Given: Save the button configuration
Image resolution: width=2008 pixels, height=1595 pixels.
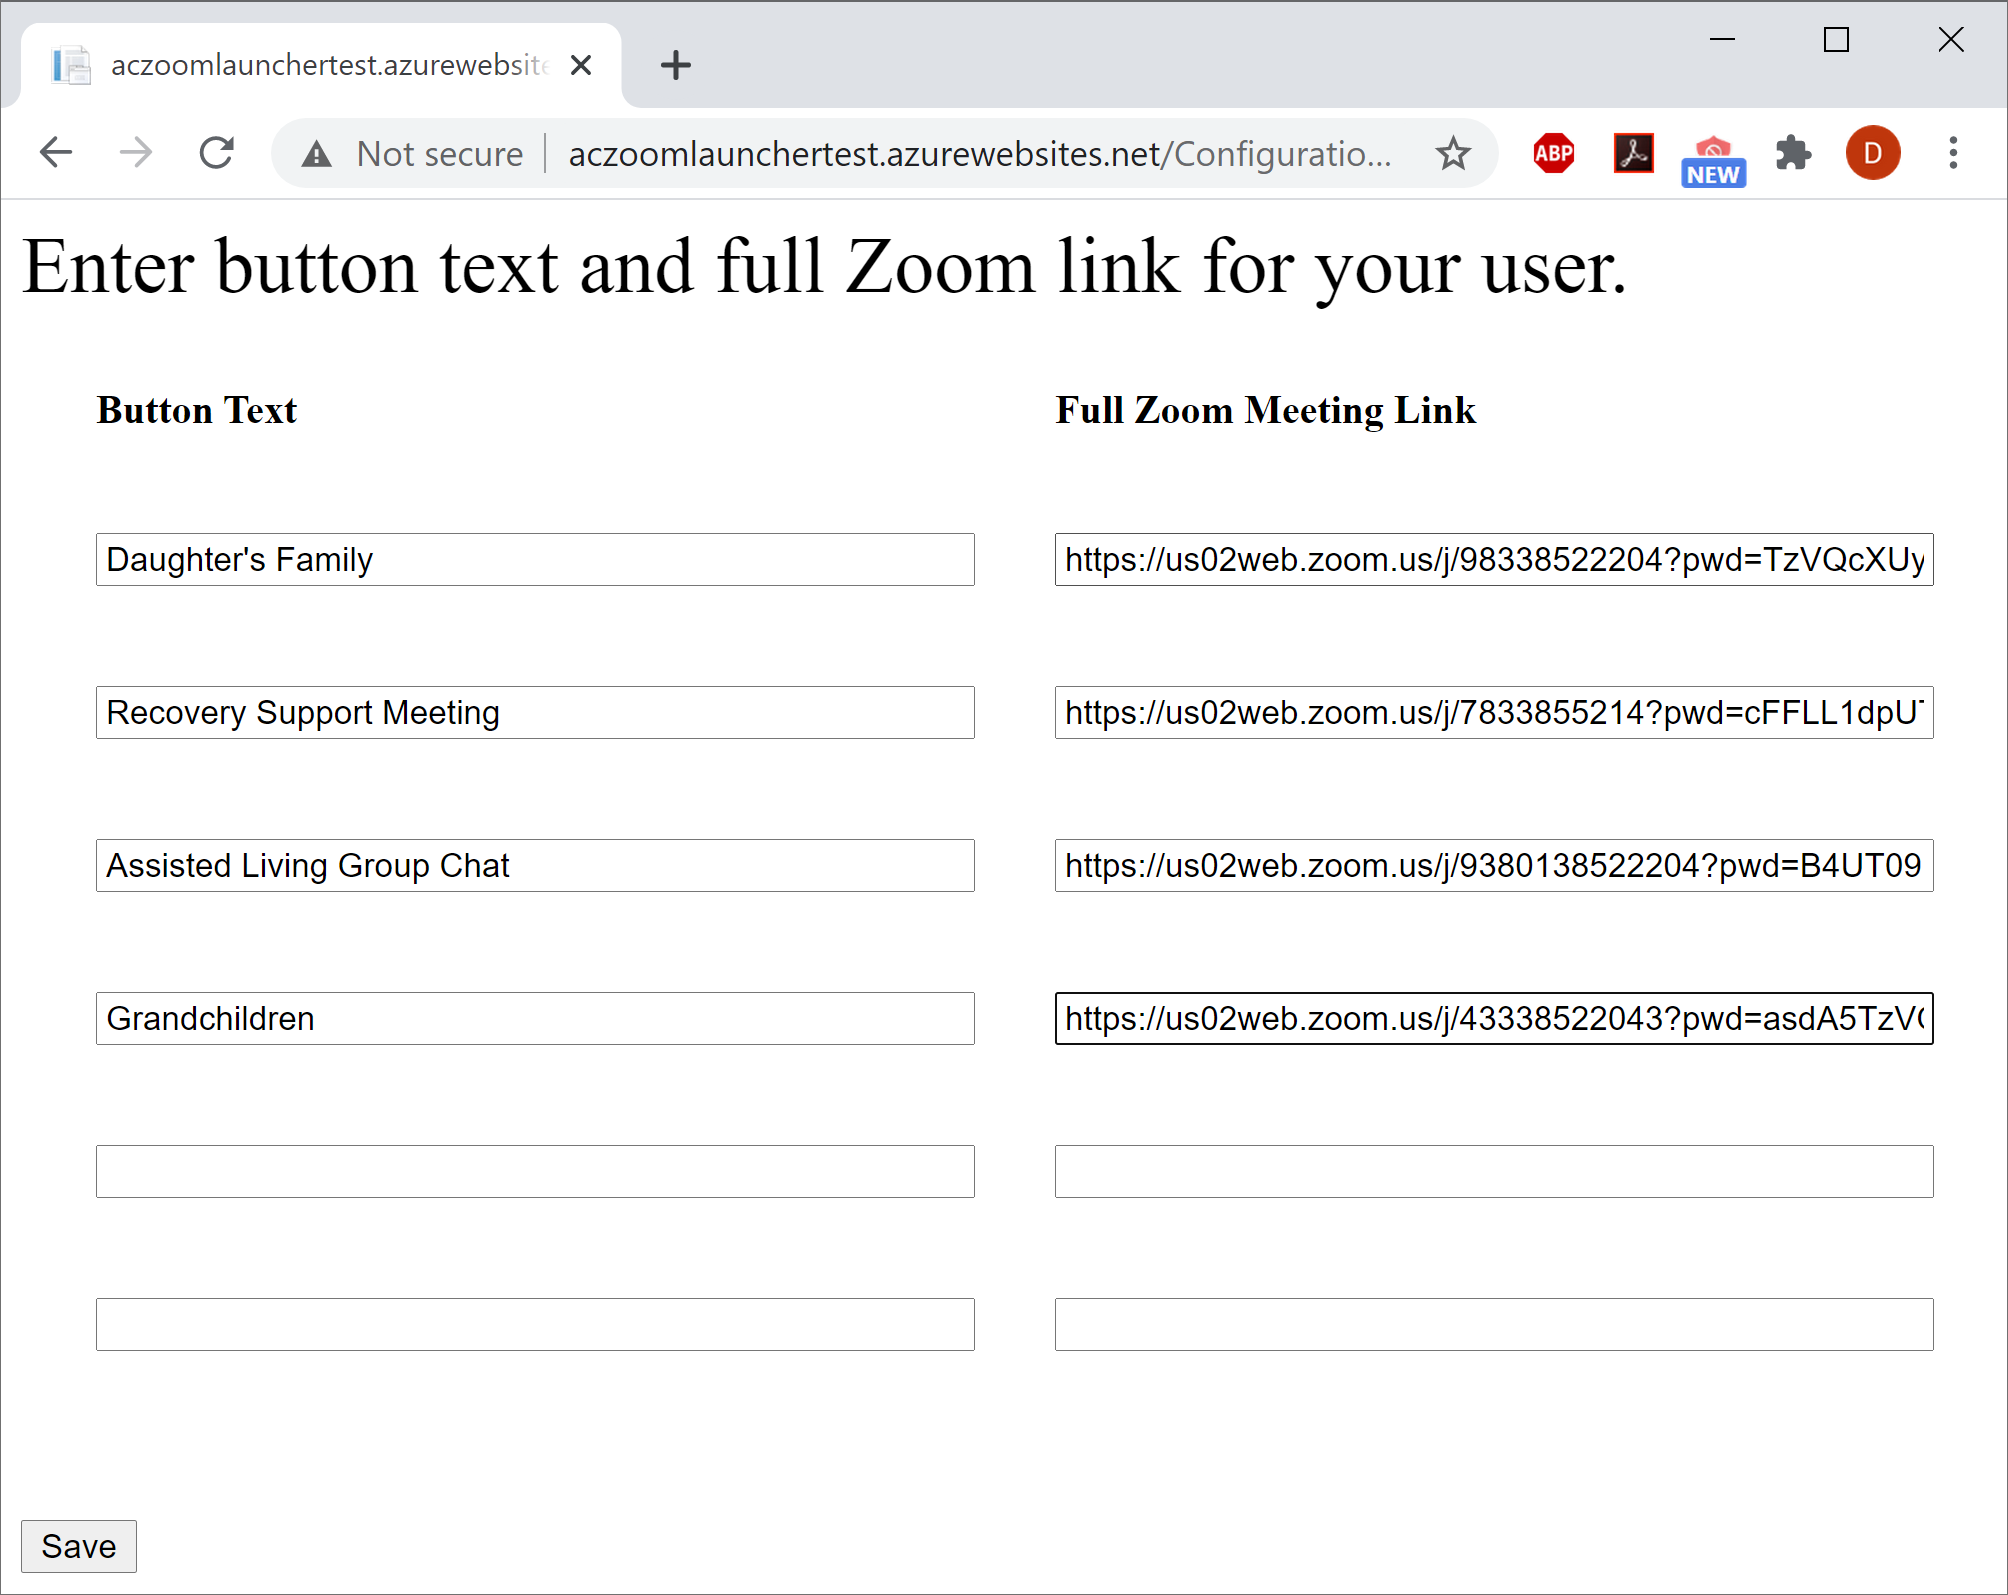Looking at the screenshot, I should [x=79, y=1546].
